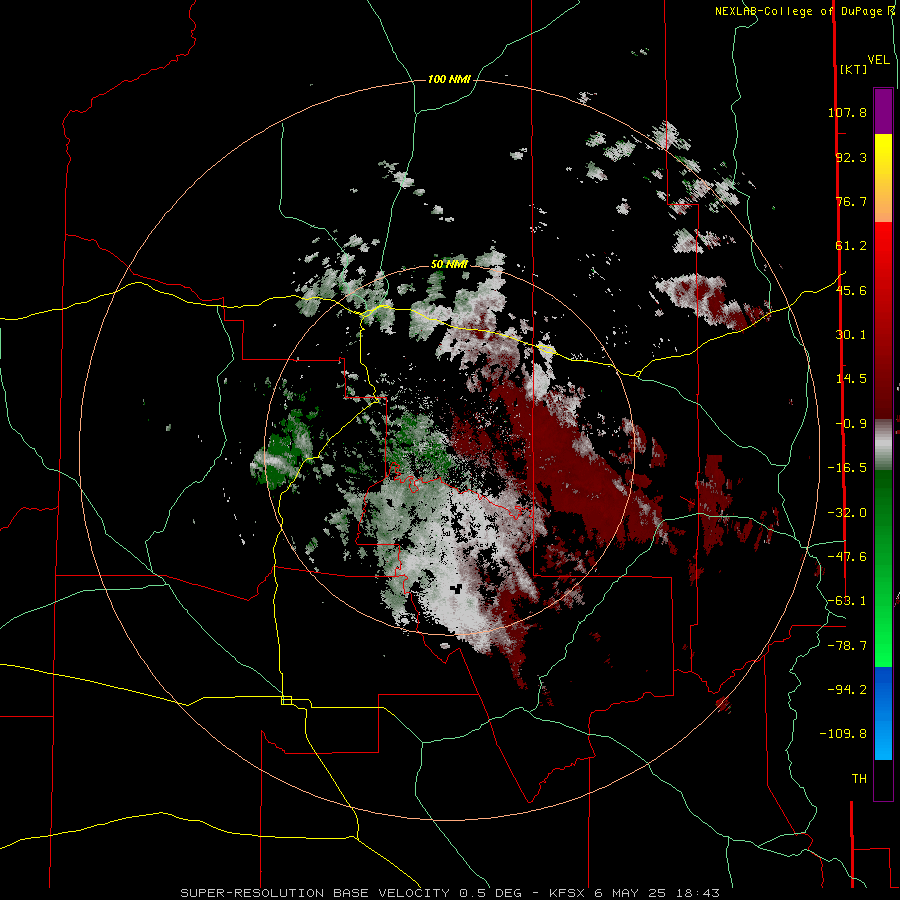The height and width of the screenshot is (900, 900).
Task: Select the -0.9 scale value
Action: tap(851, 424)
